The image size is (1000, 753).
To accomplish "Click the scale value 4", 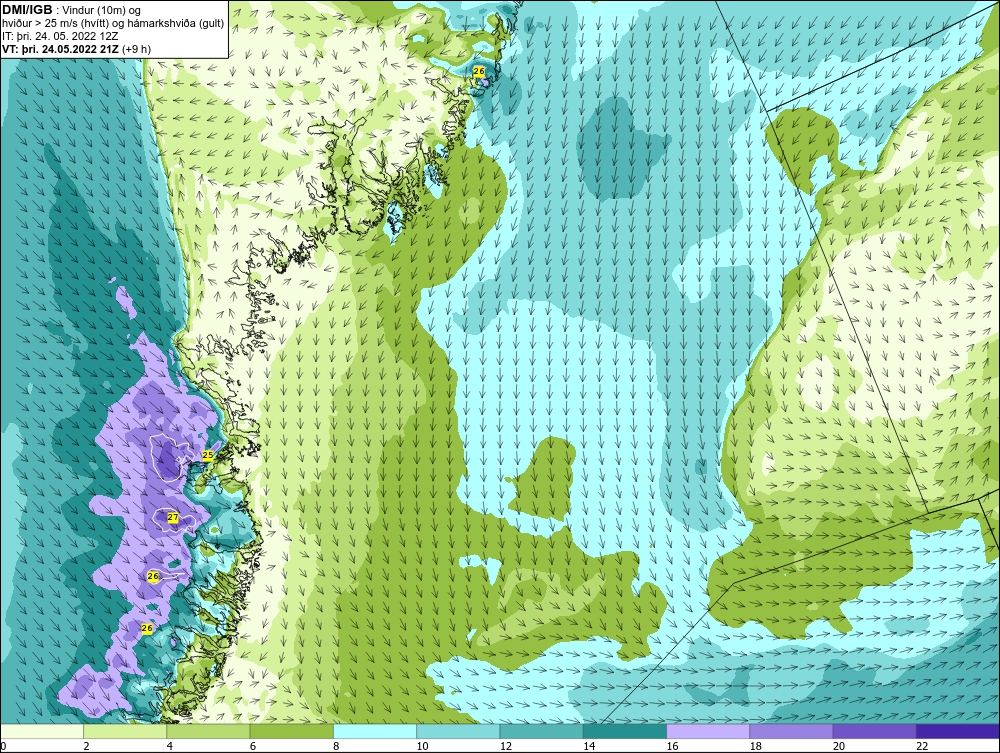I will 170,747.
